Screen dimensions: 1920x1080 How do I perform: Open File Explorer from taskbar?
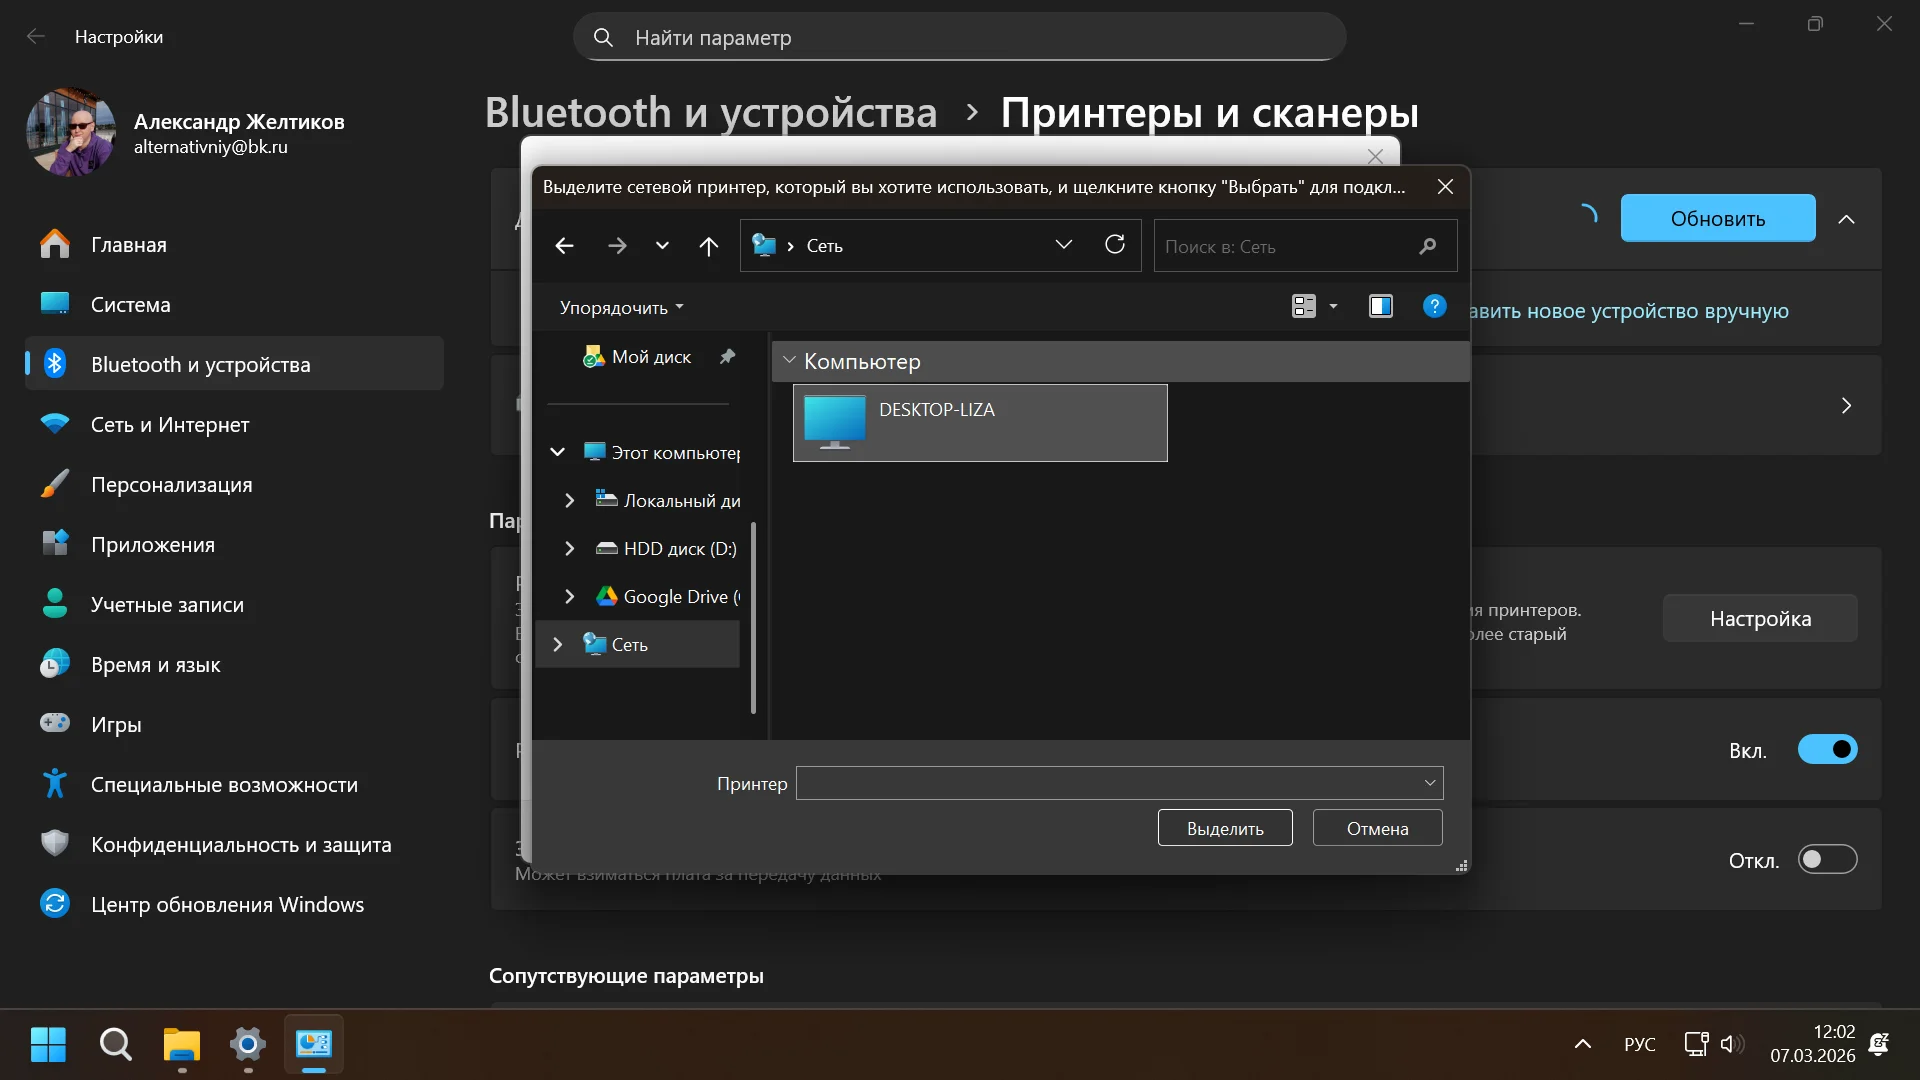tap(182, 1045)
